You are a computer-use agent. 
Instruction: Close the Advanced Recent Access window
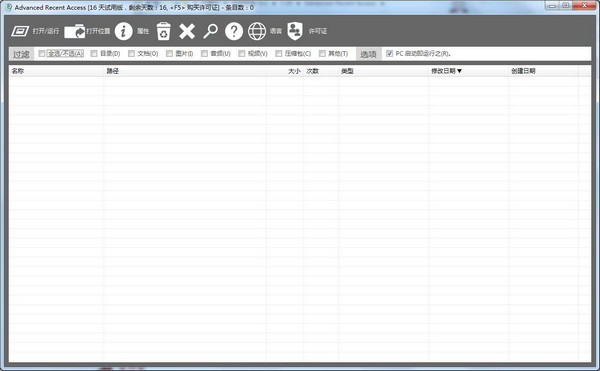point(585,6)
